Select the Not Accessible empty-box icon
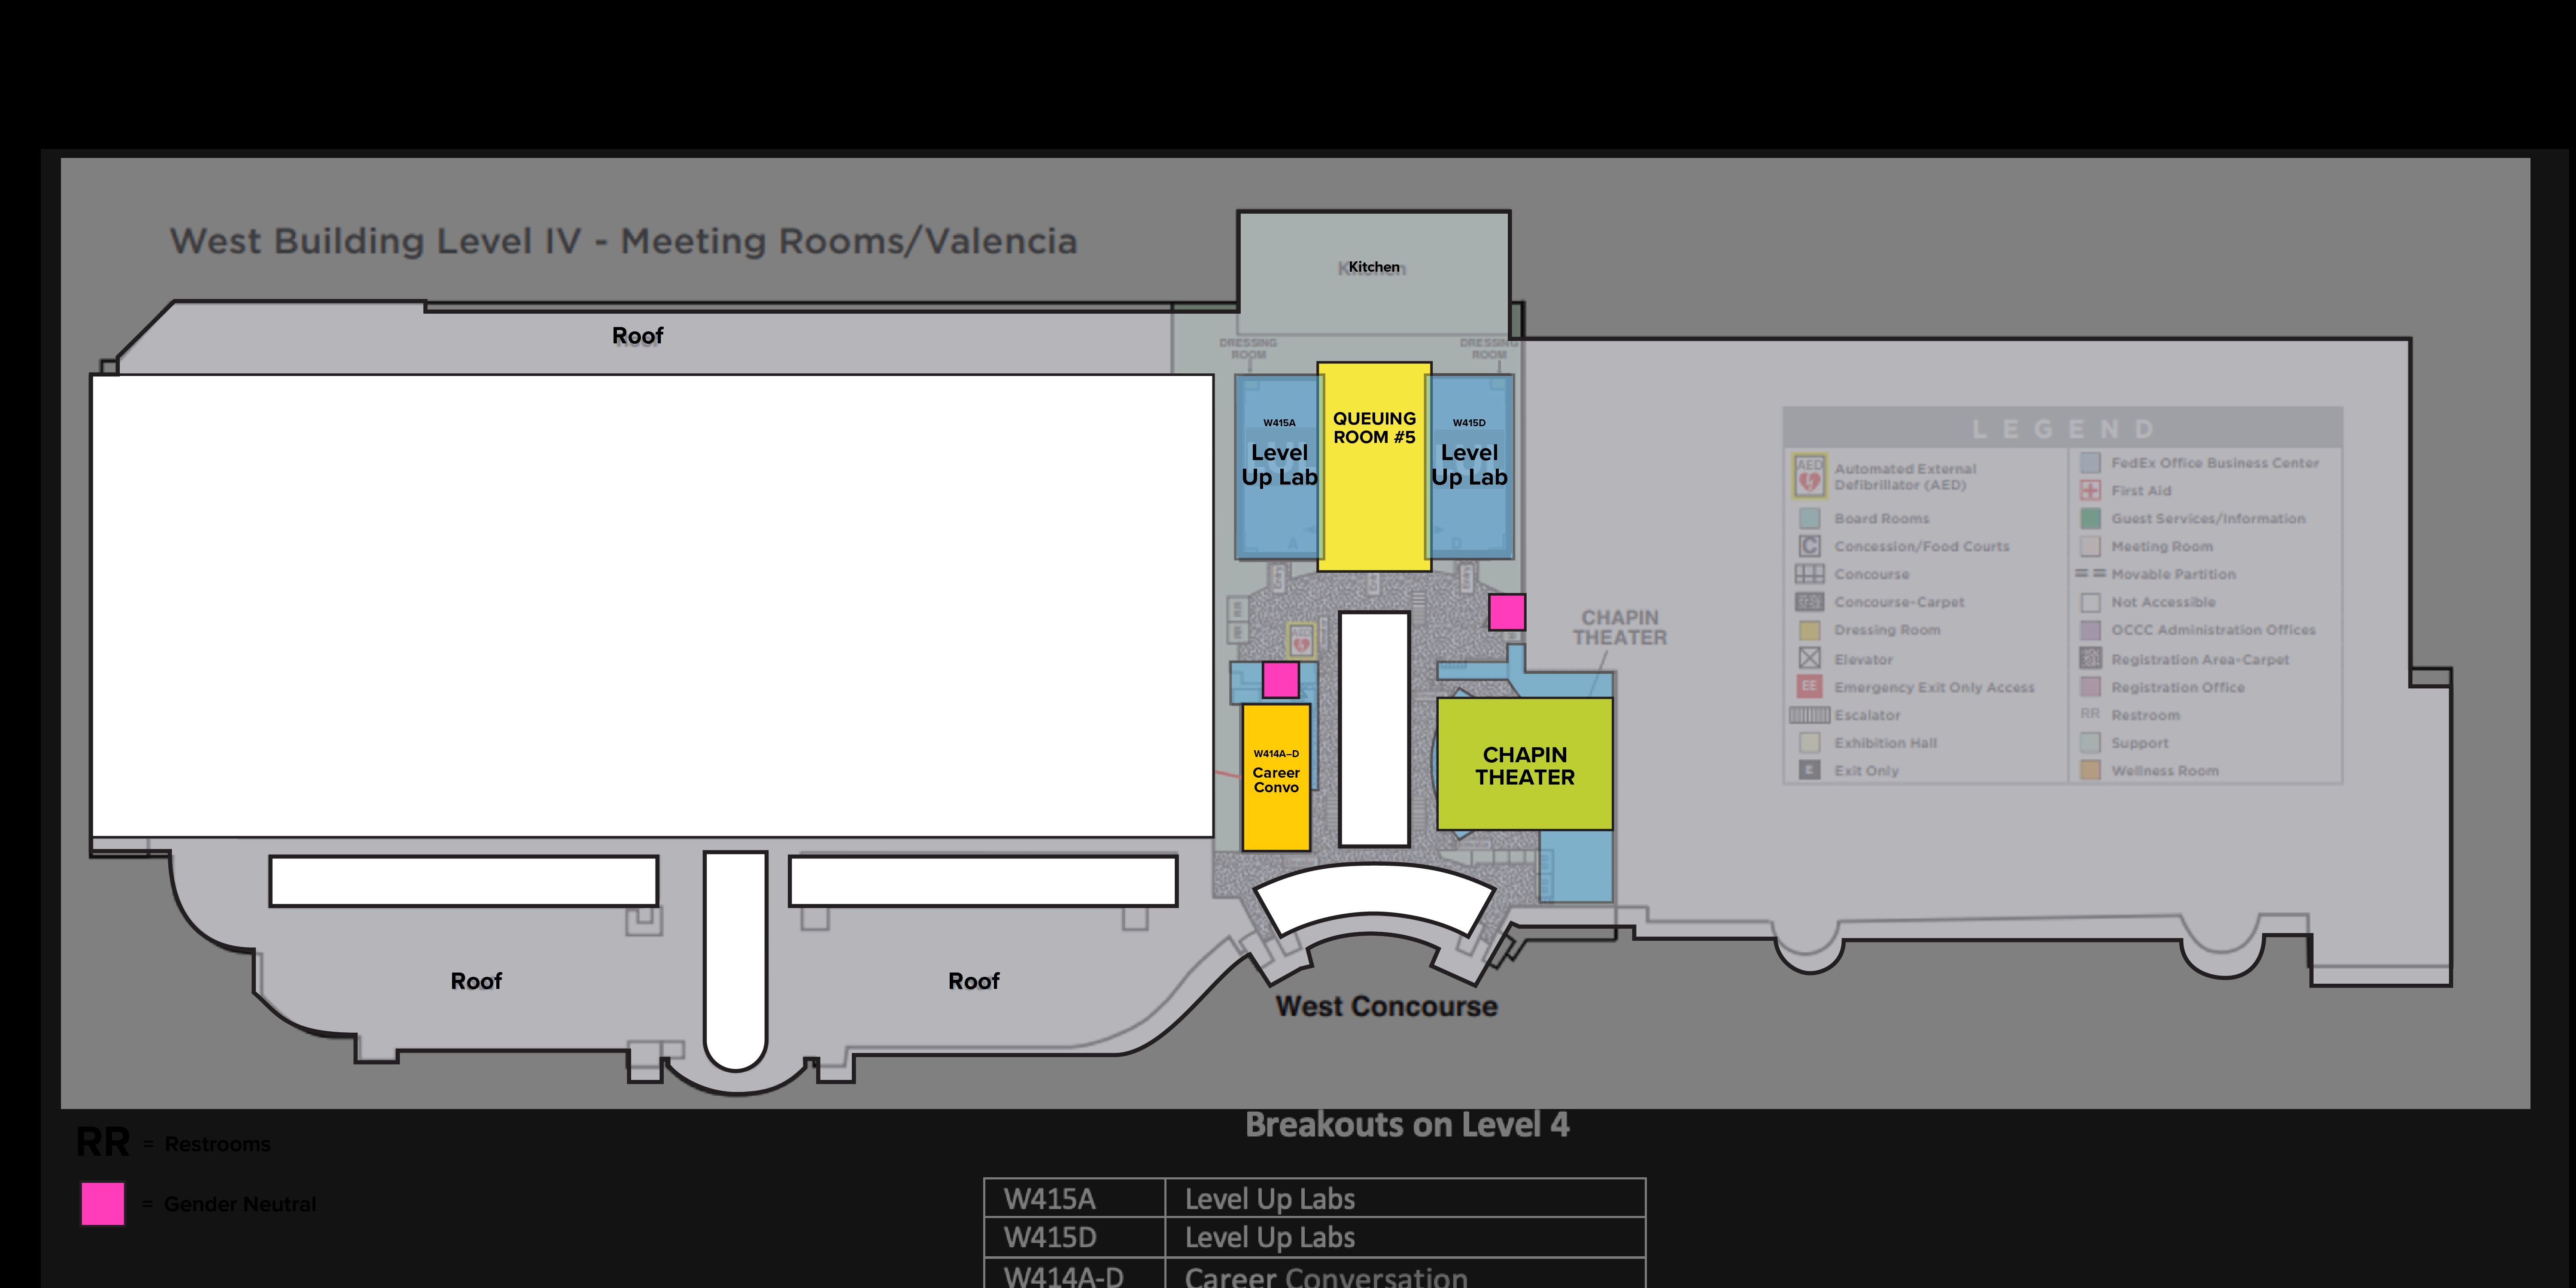Viewport: 2576px width, 1288px height. [x=2090, y=602]
